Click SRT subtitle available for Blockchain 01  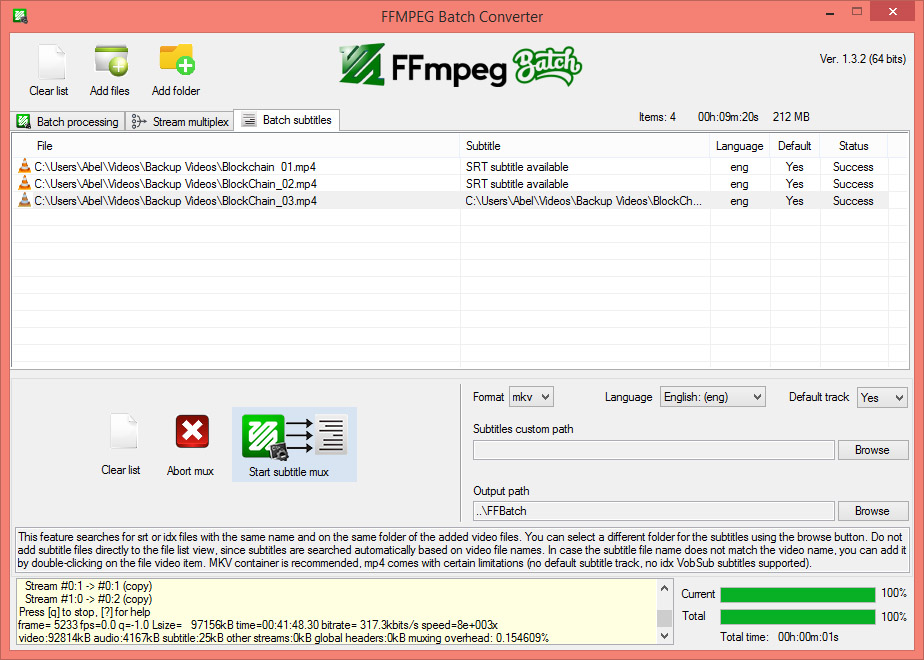coord(517,167)
